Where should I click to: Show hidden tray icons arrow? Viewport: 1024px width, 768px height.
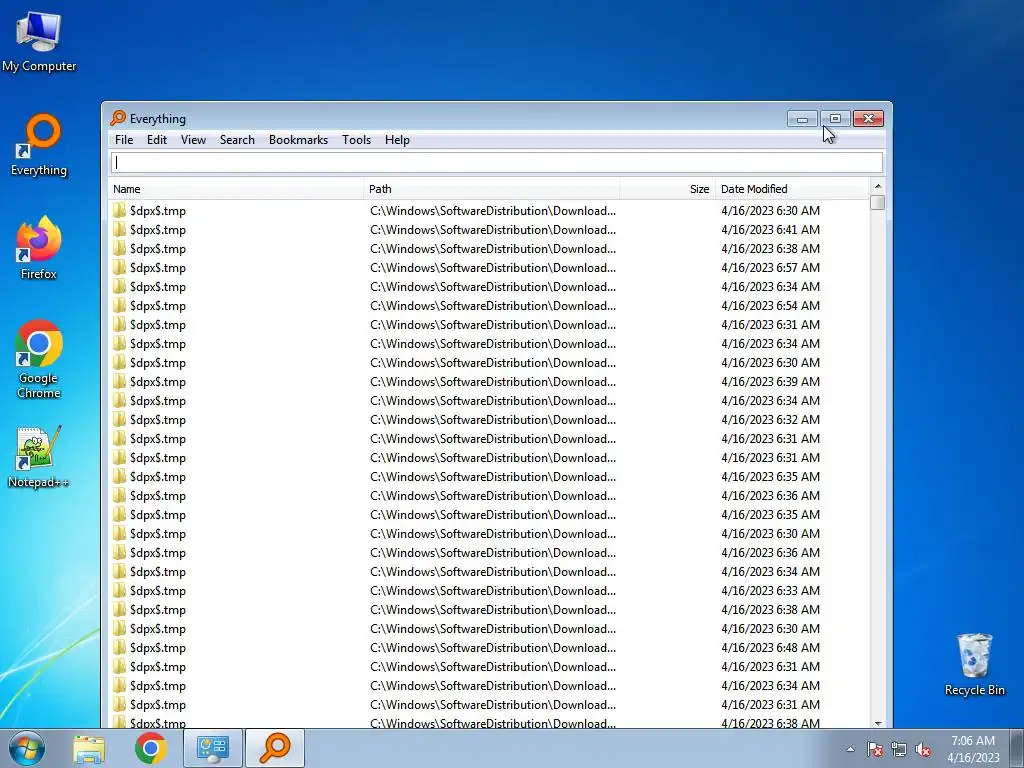[850, 749]
